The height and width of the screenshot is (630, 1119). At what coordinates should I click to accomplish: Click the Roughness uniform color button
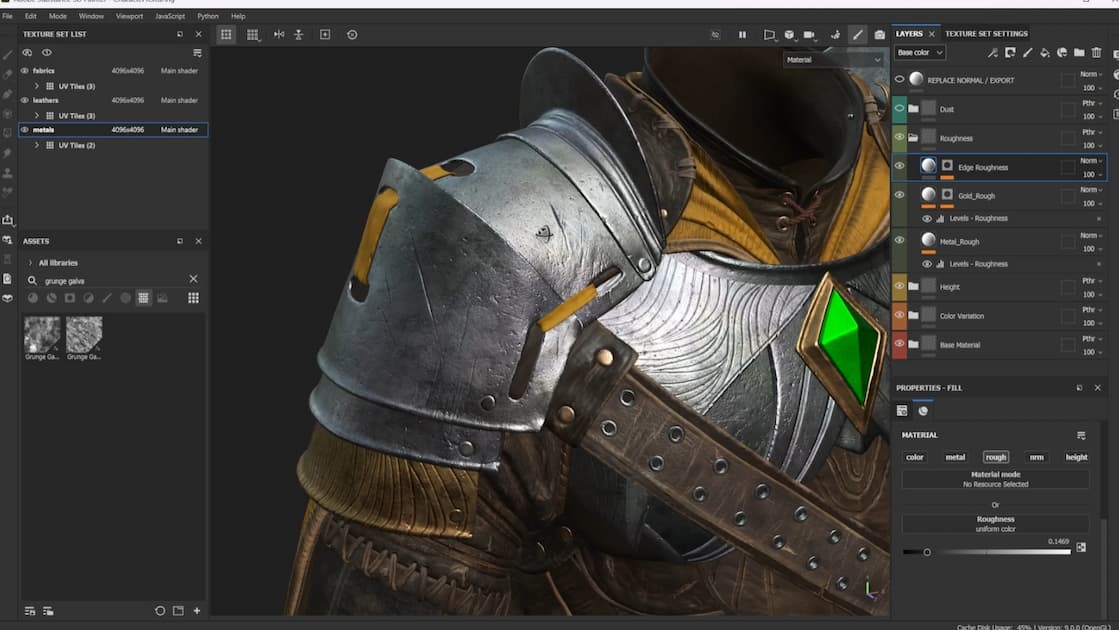(x=996, y=524)
